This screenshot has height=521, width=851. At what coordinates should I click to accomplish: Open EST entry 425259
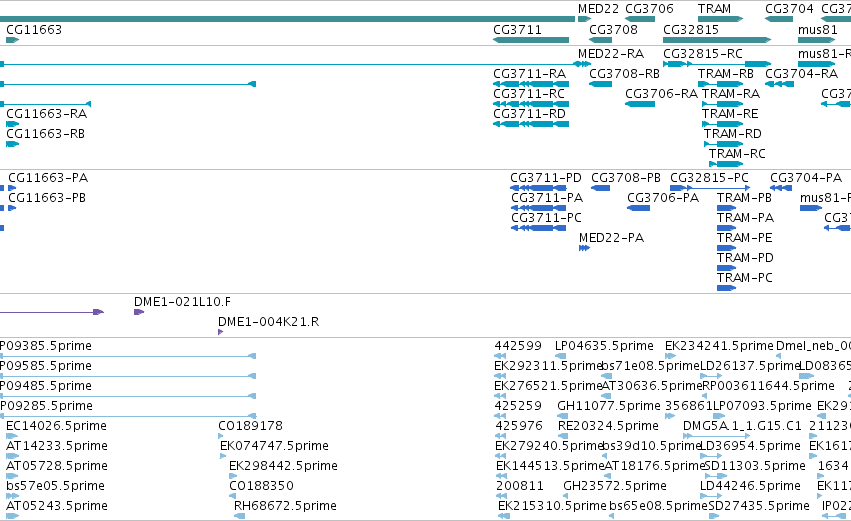coord(518,406)
